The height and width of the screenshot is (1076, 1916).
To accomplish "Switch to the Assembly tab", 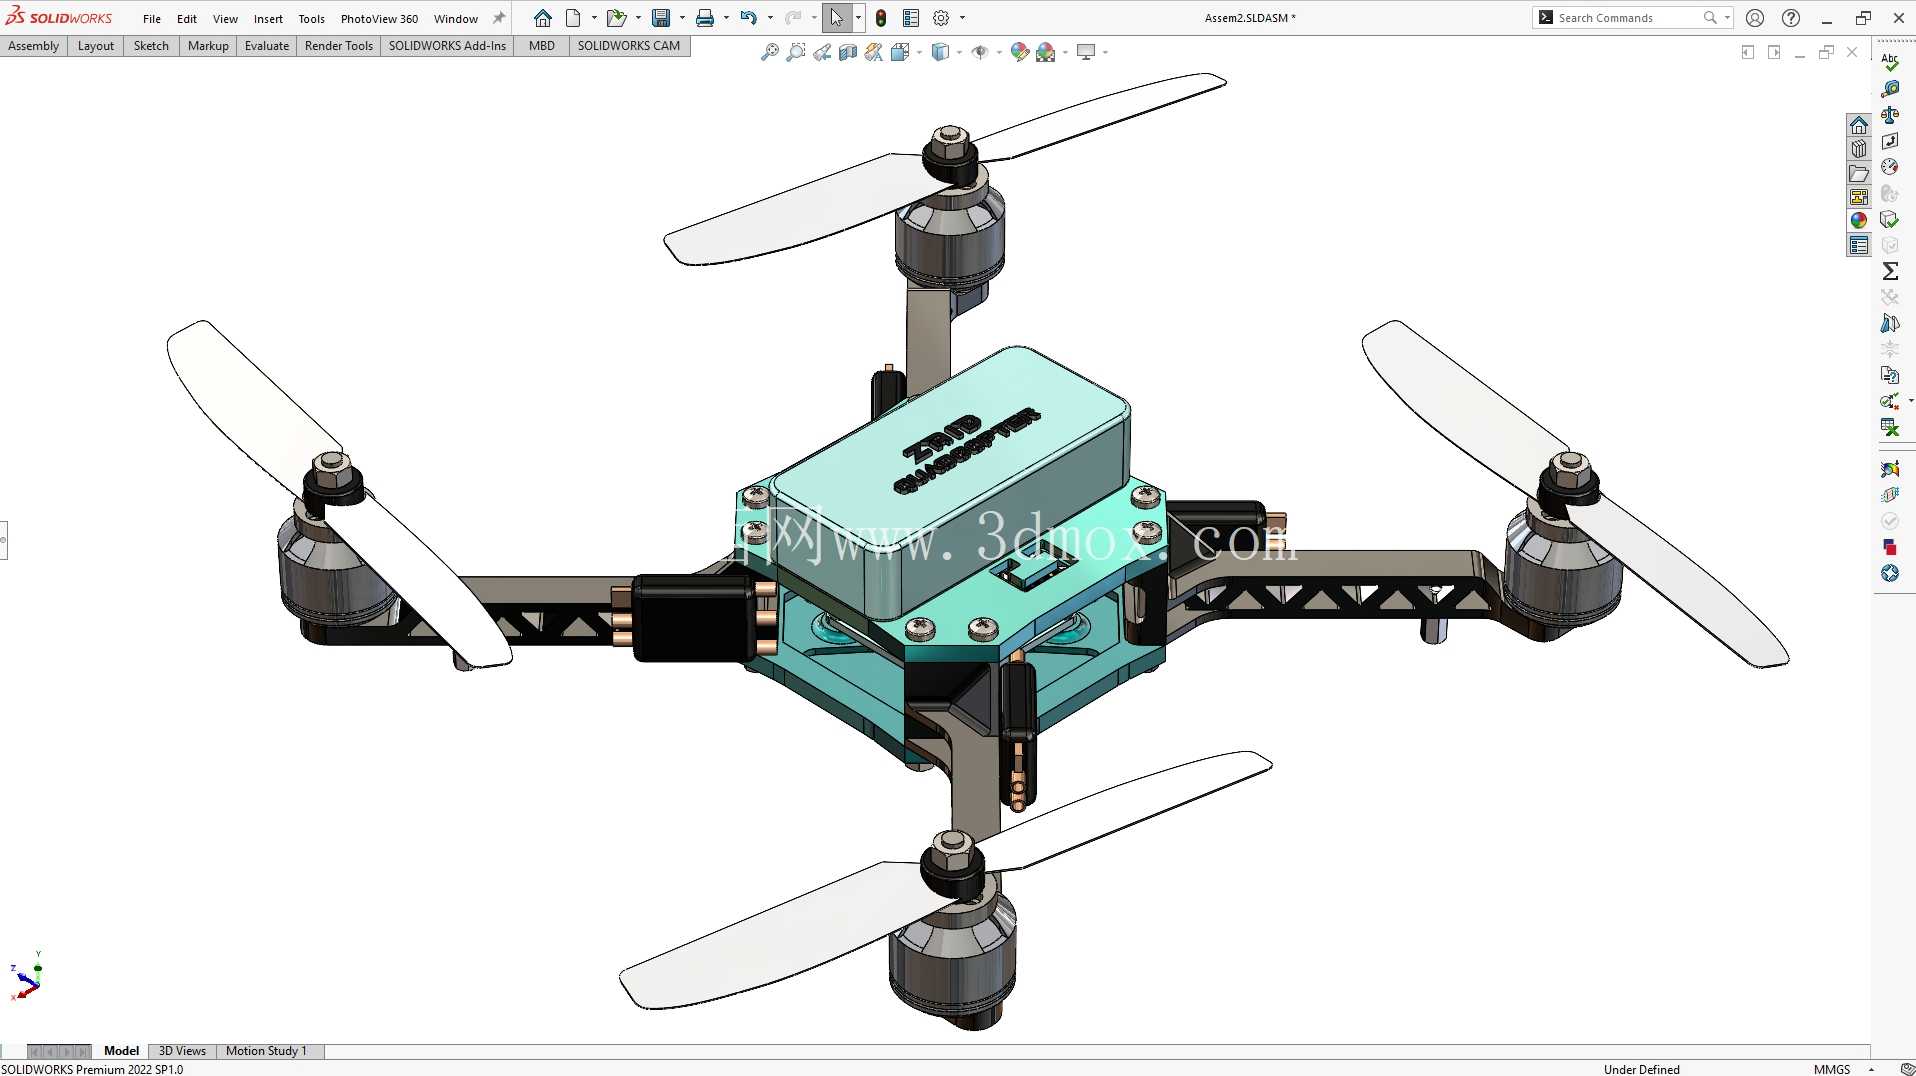I will point(34,46).
